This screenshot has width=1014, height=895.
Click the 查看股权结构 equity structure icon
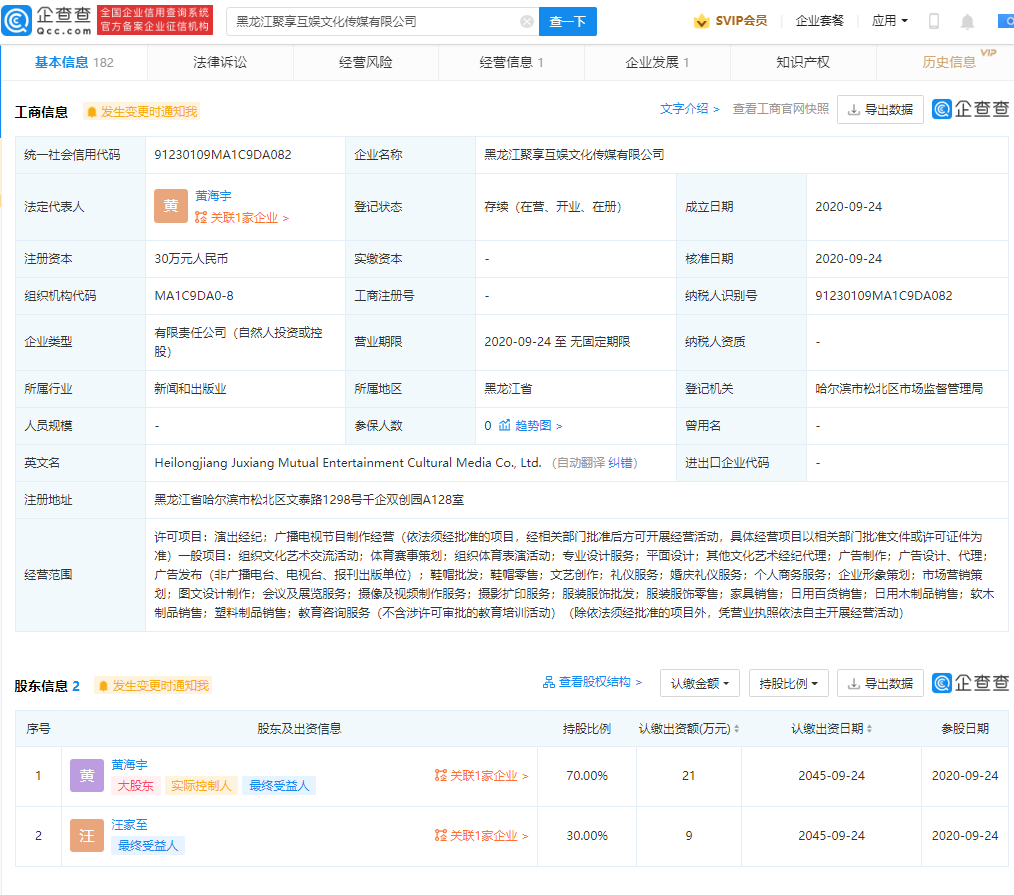click(x=549, y=682)
